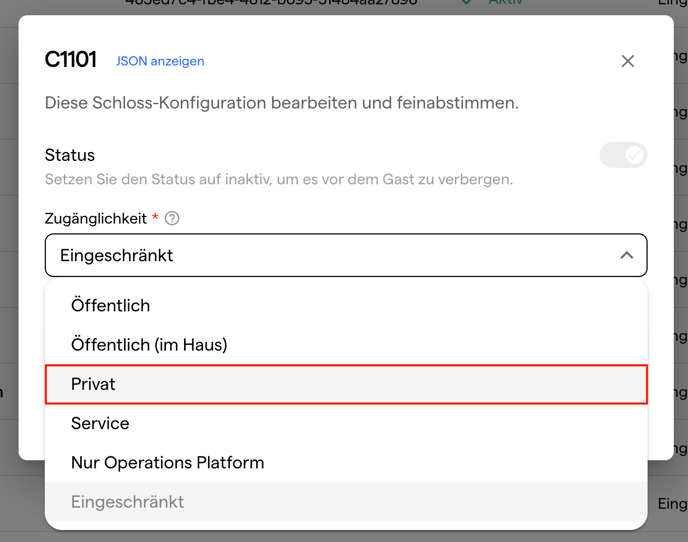Select the greyed Eingeschränkt list entry
This screenshot has height=542, width=688.
click(127, 502)
